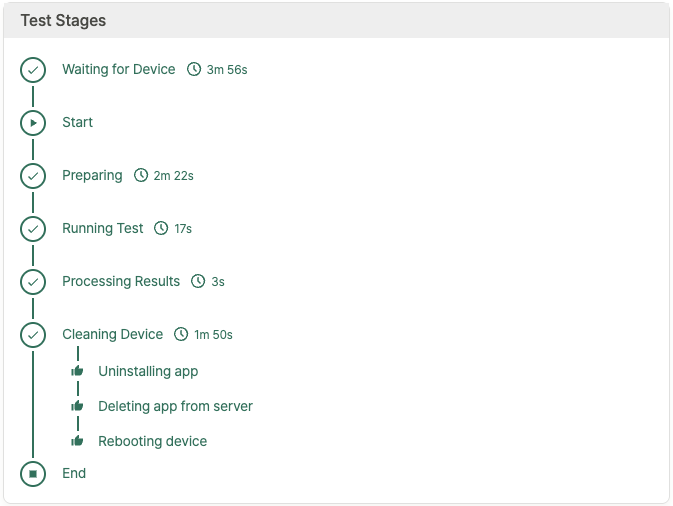Click the clock icon next to 3m 56s
This screenshot has width=673, height=506.
tap(194, 70)
